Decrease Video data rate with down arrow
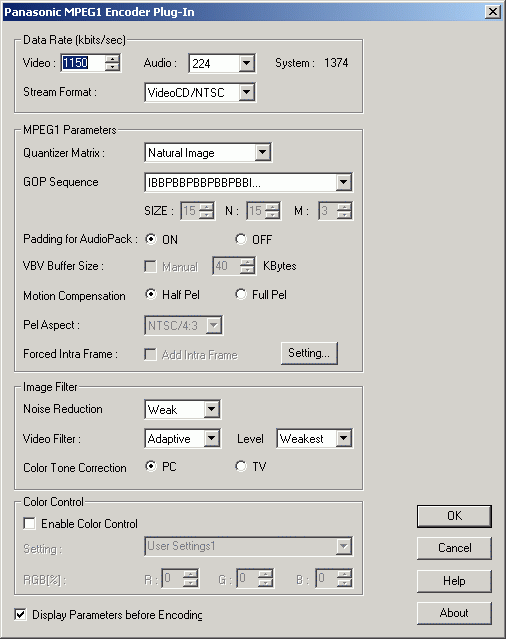506x639 pixels. click(112, 67)
